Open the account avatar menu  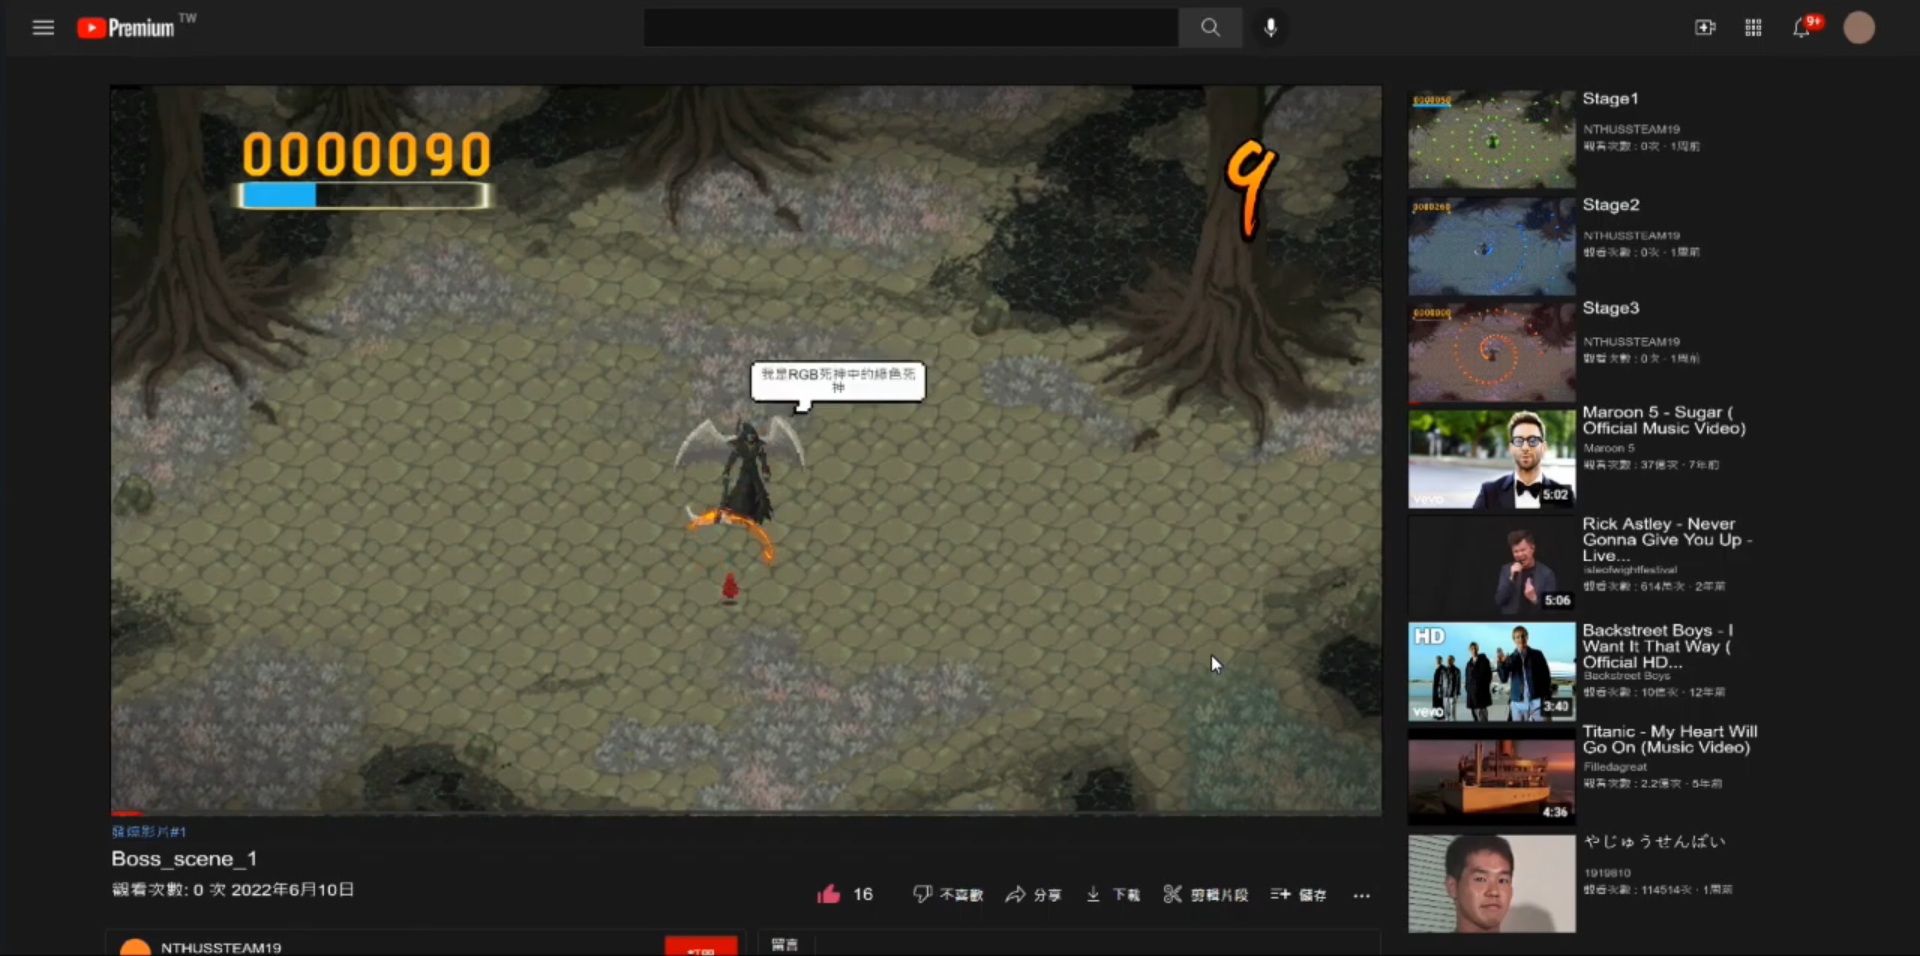pos(1859,28)
